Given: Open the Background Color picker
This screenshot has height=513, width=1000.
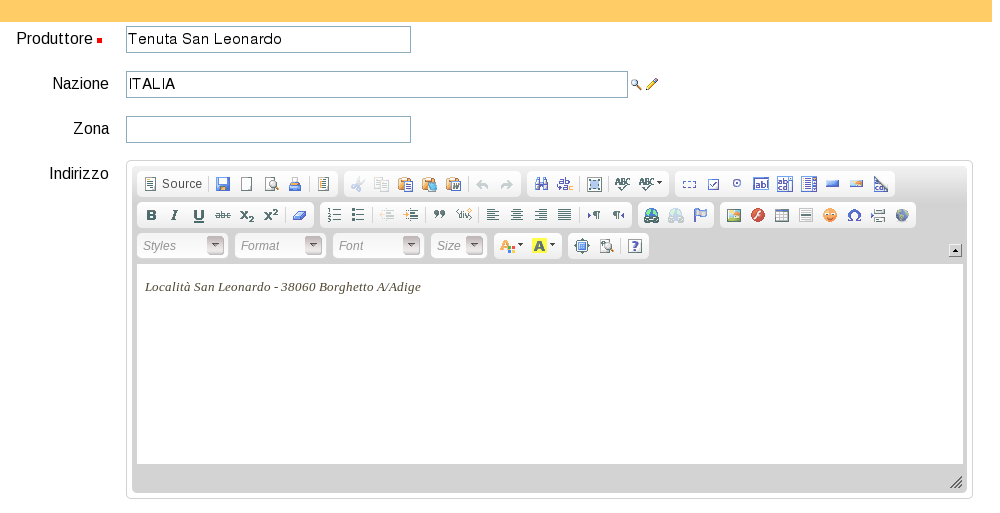Looking at the screenshot, I should coord(543,246).
